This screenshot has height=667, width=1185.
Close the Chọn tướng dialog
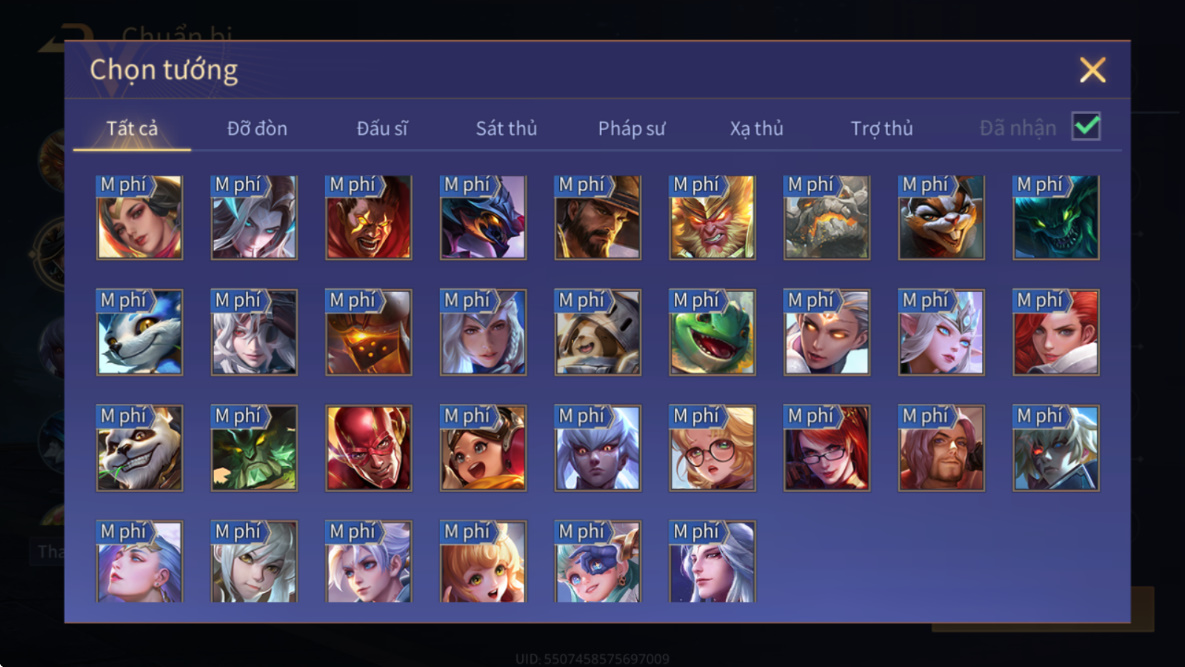1092,70
